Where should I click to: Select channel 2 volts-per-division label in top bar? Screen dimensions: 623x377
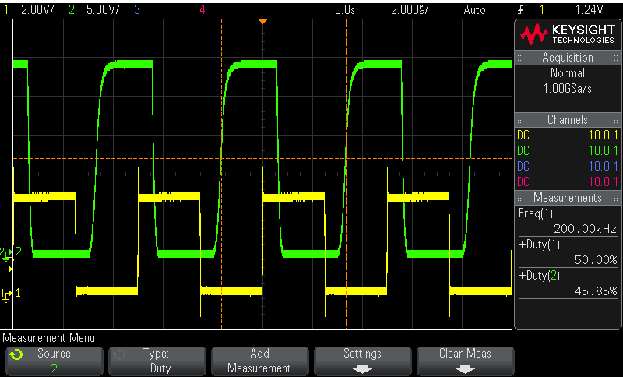coord(102,10)
